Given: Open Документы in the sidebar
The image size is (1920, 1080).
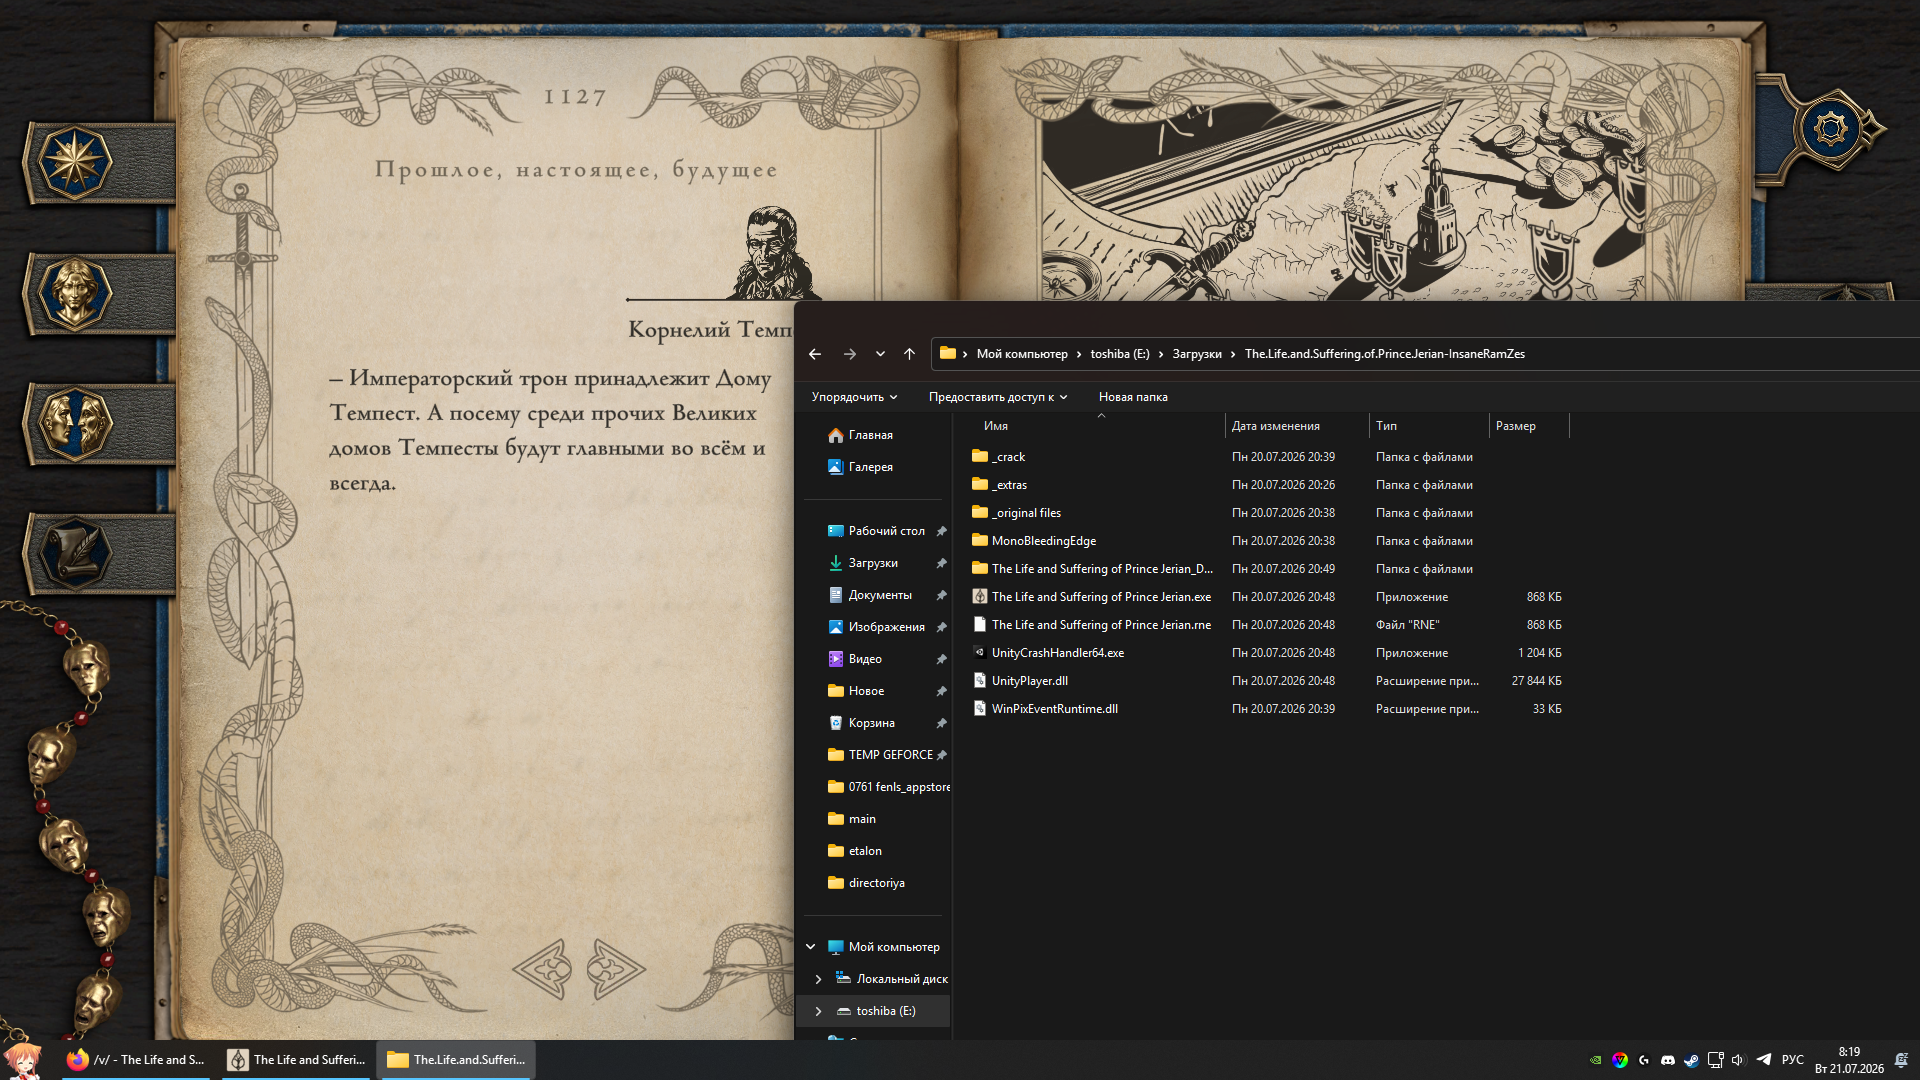Looking at the screenshot, I should coord(878,595).
